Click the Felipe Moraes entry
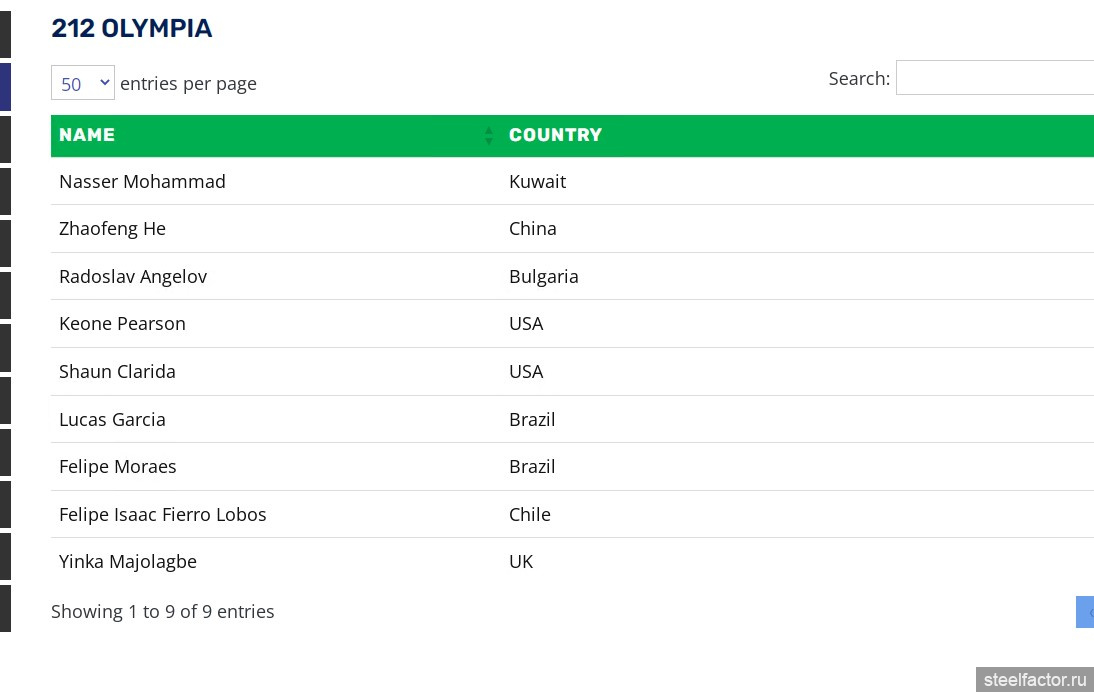The image size is (1094, 692). tap(117, 467)
